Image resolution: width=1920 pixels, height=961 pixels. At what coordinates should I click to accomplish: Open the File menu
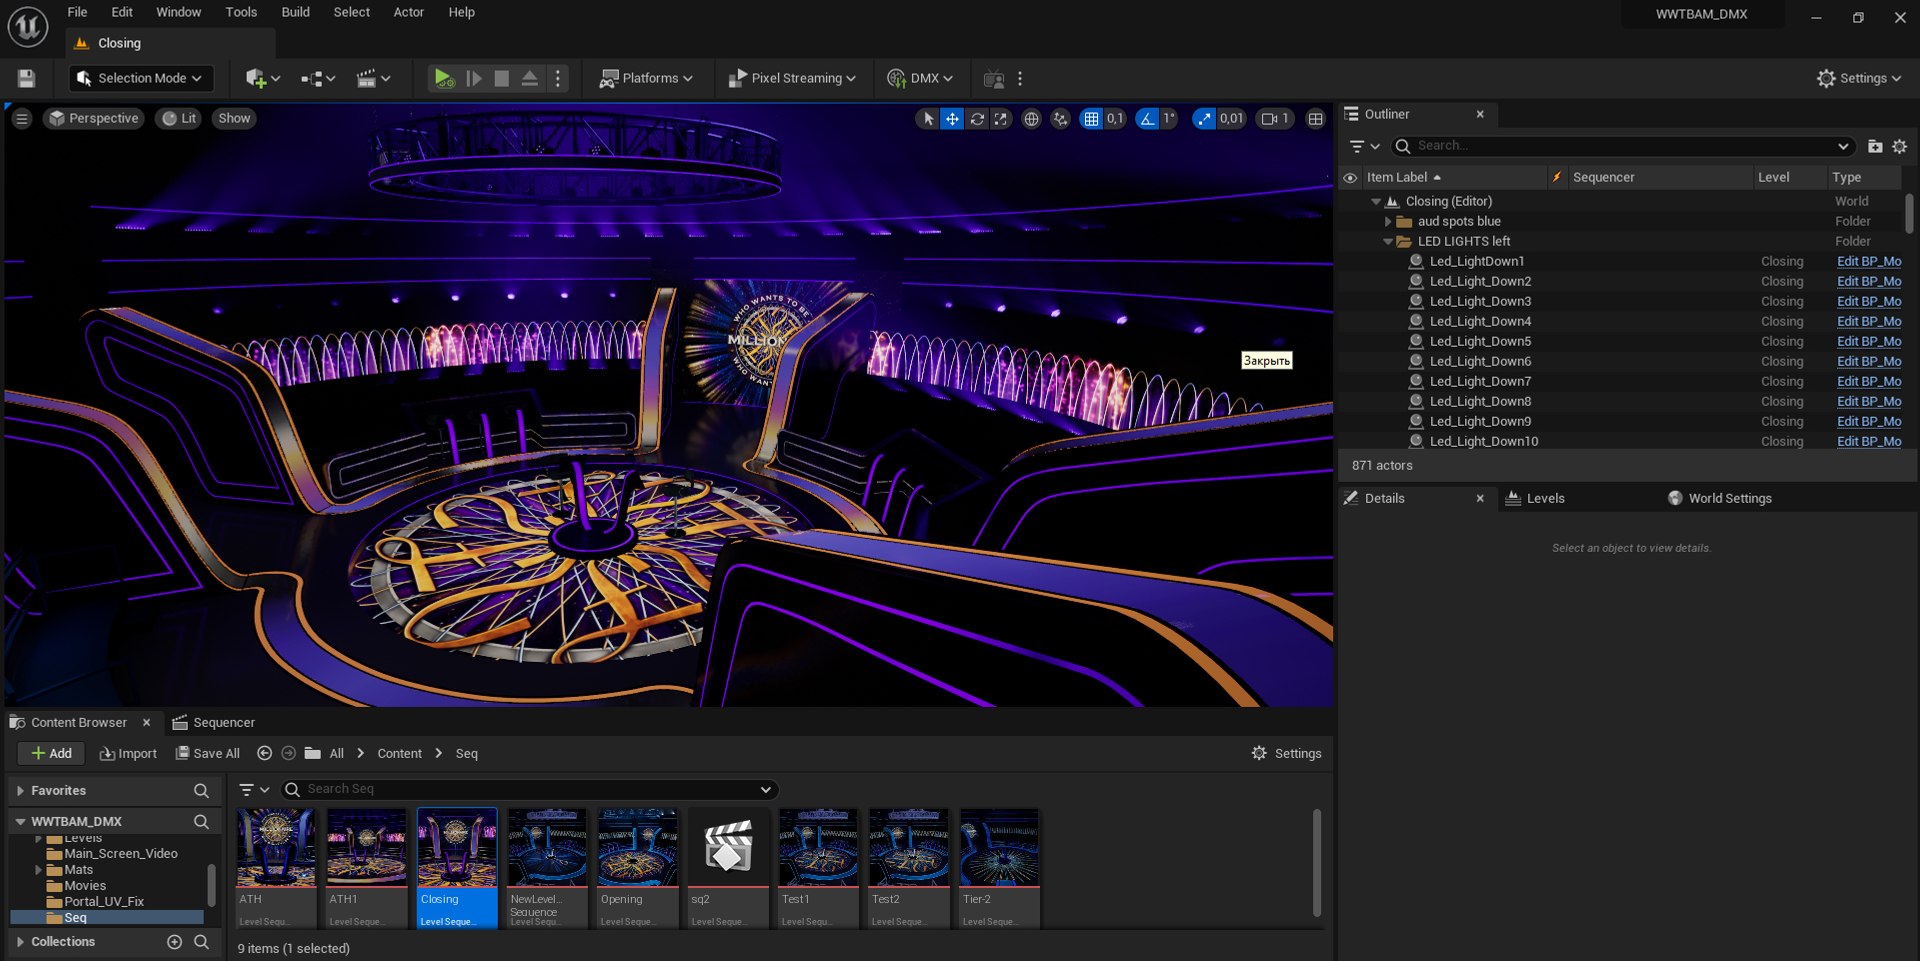[77, 12]
